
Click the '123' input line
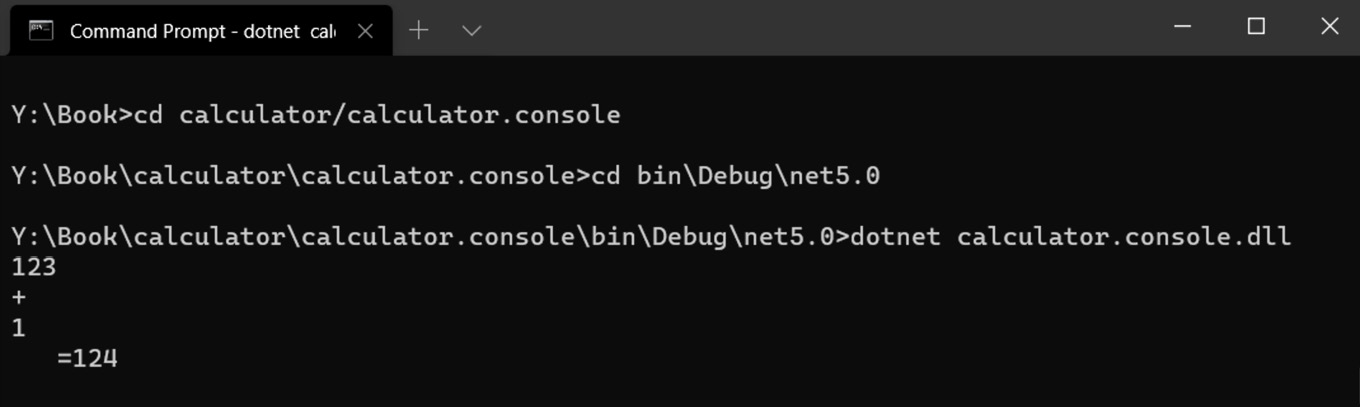click(x=34, y=267)
